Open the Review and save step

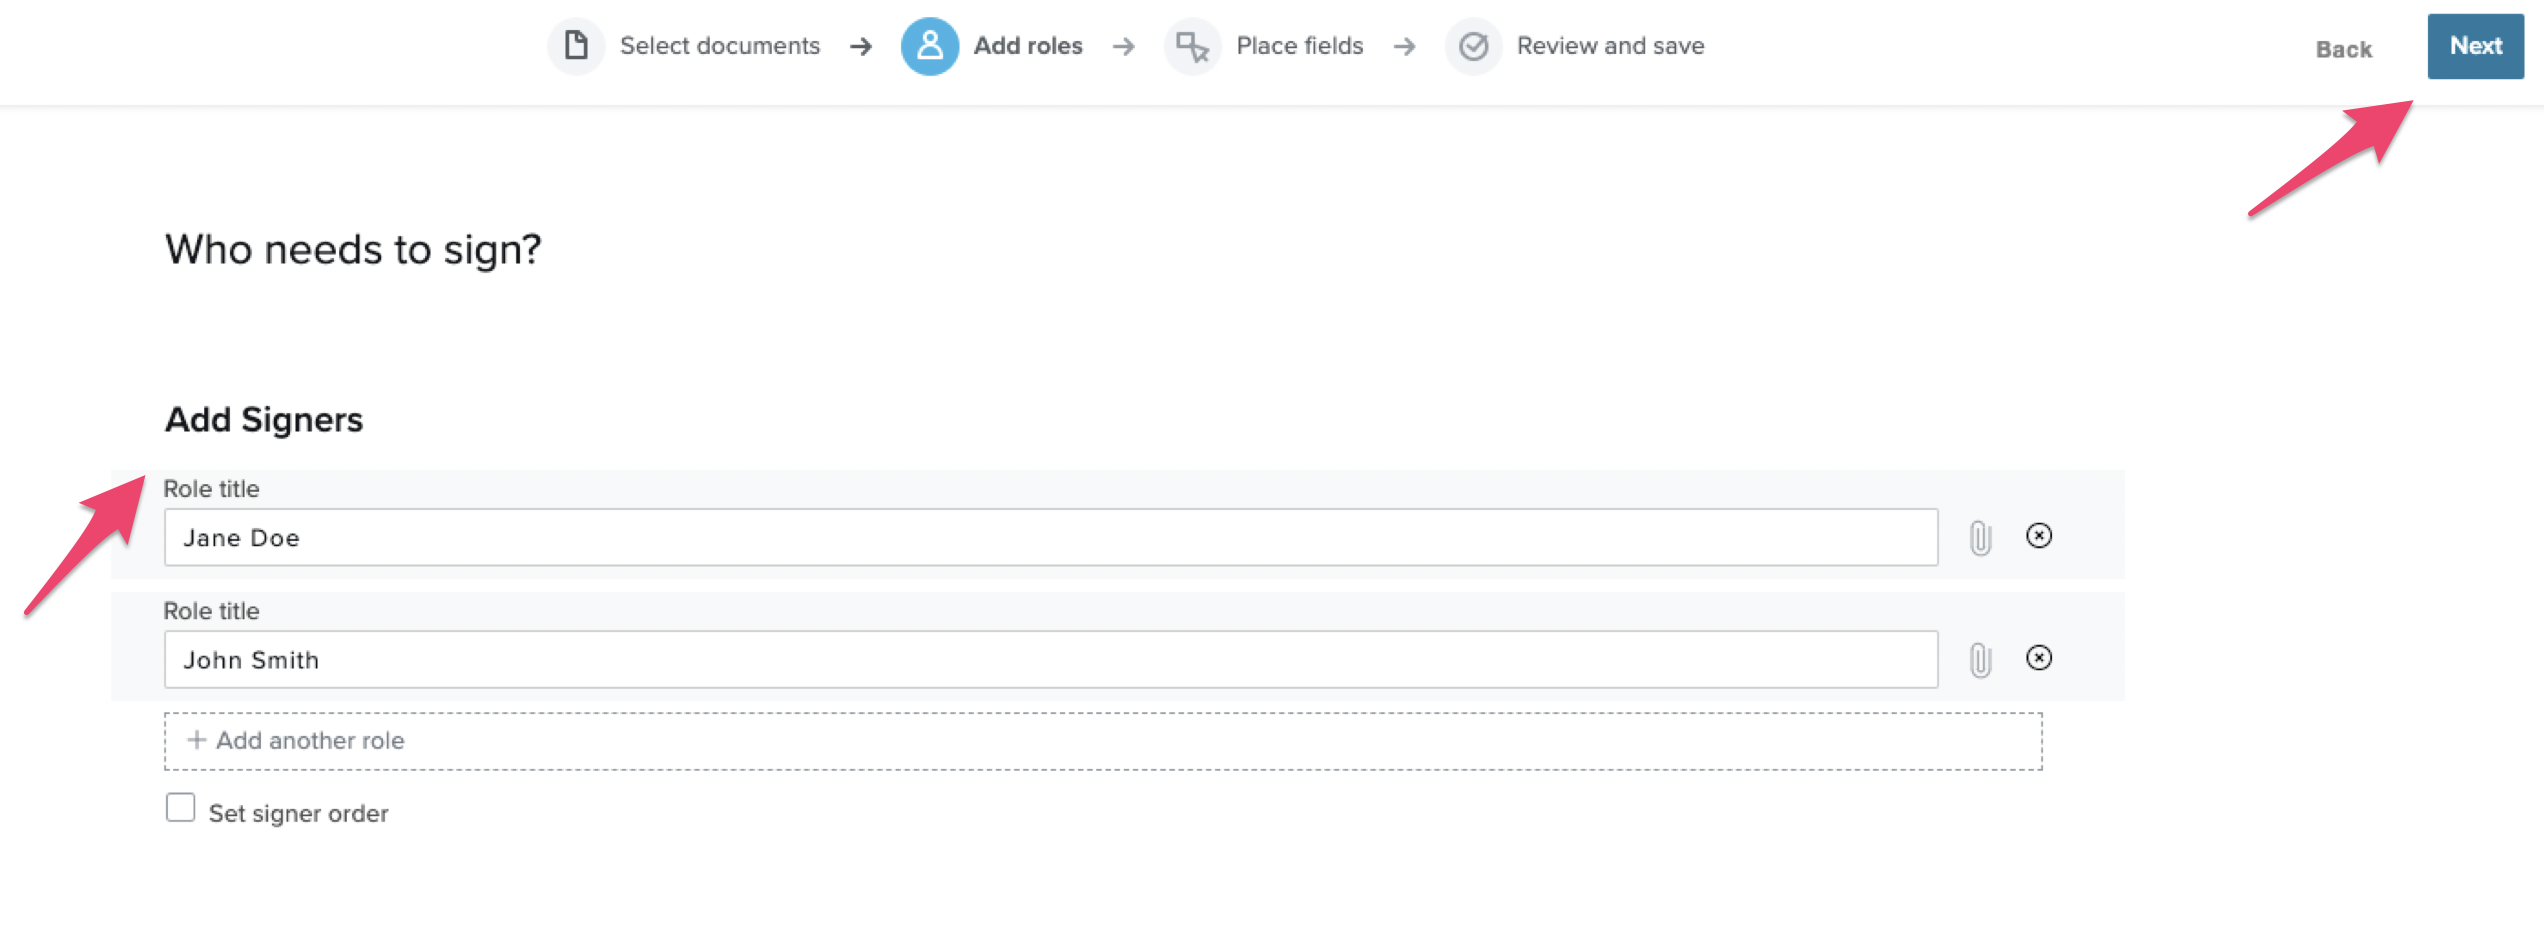coord(1610,46)
